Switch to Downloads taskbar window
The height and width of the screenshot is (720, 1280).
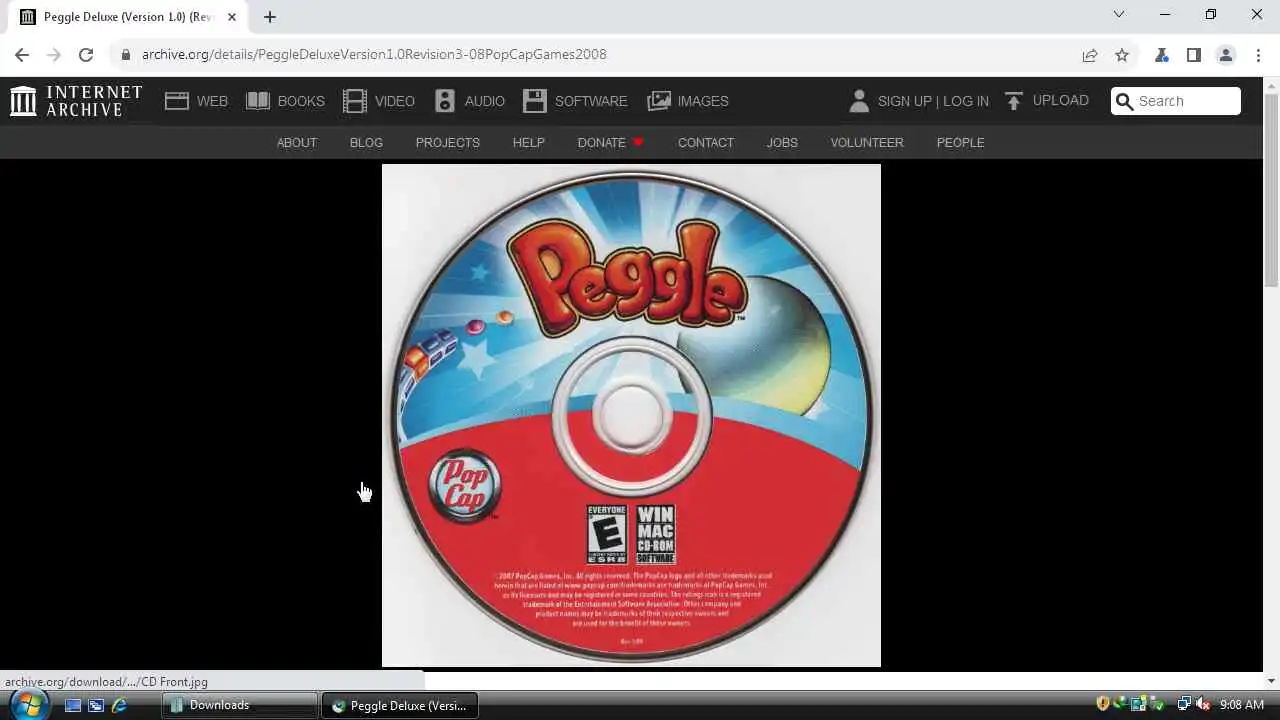[240, 705]
